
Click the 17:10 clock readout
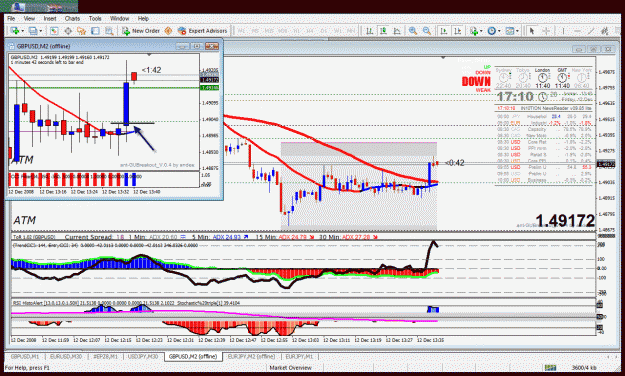(515, 96)
